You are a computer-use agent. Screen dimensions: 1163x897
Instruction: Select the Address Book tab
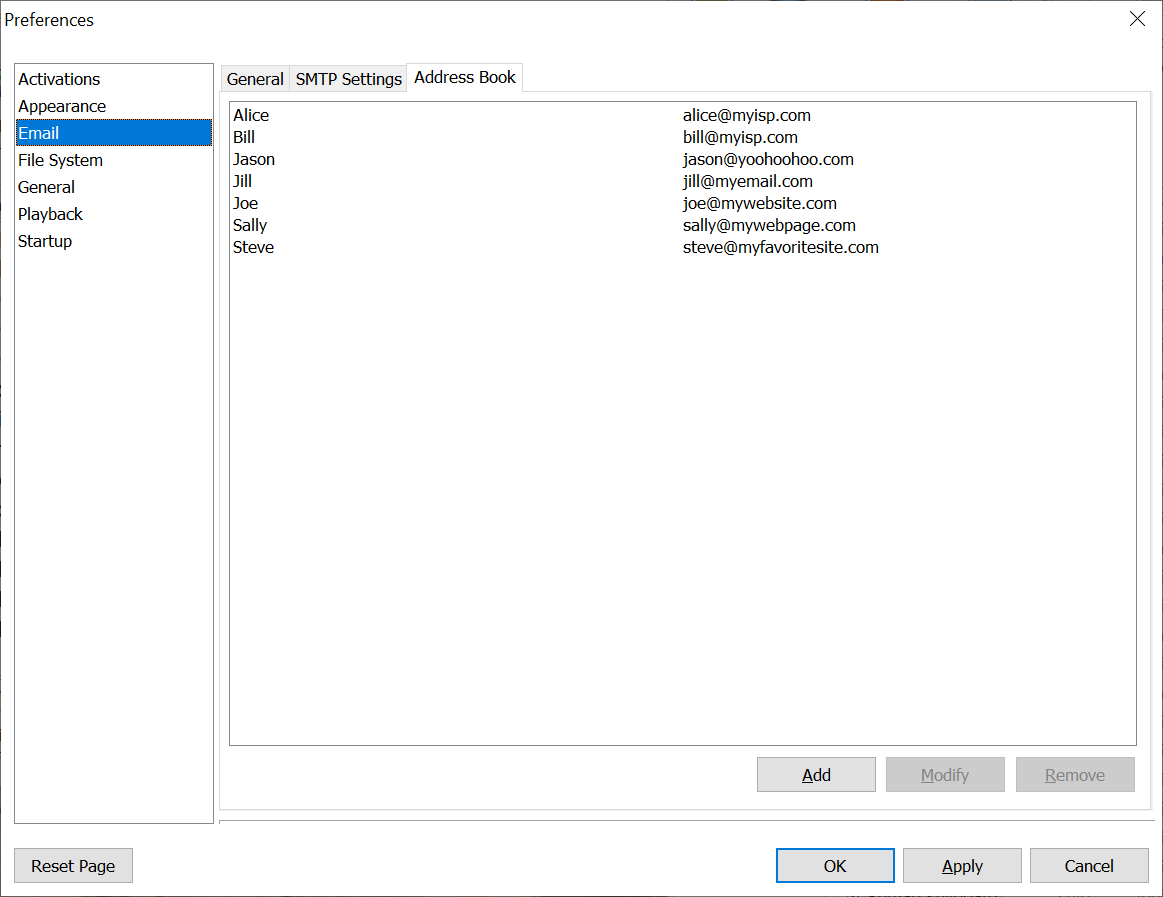click(x=465, y=78)
